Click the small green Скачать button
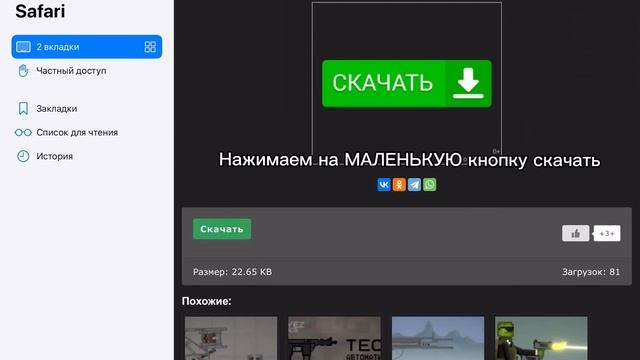 pyautogui.click(x=222, y=229)
